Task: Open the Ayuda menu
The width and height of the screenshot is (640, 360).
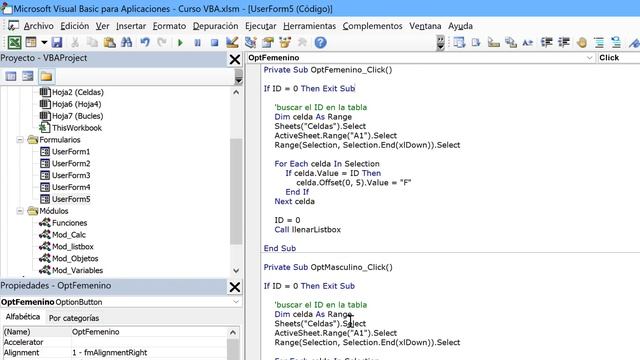Action: pos(460,26)
